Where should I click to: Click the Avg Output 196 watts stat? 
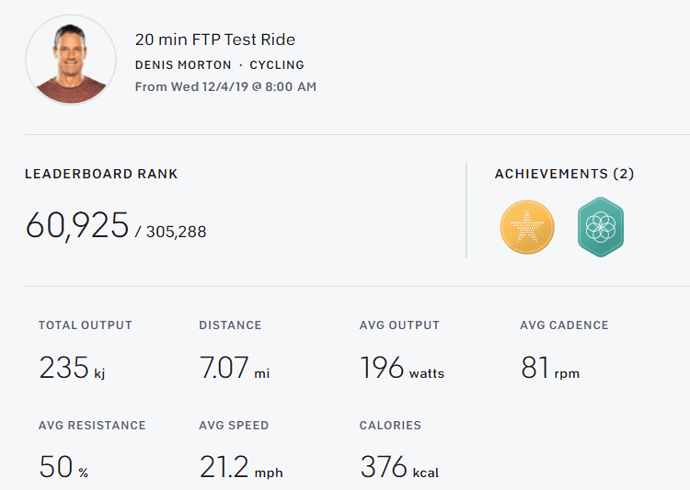click(401, 368)
